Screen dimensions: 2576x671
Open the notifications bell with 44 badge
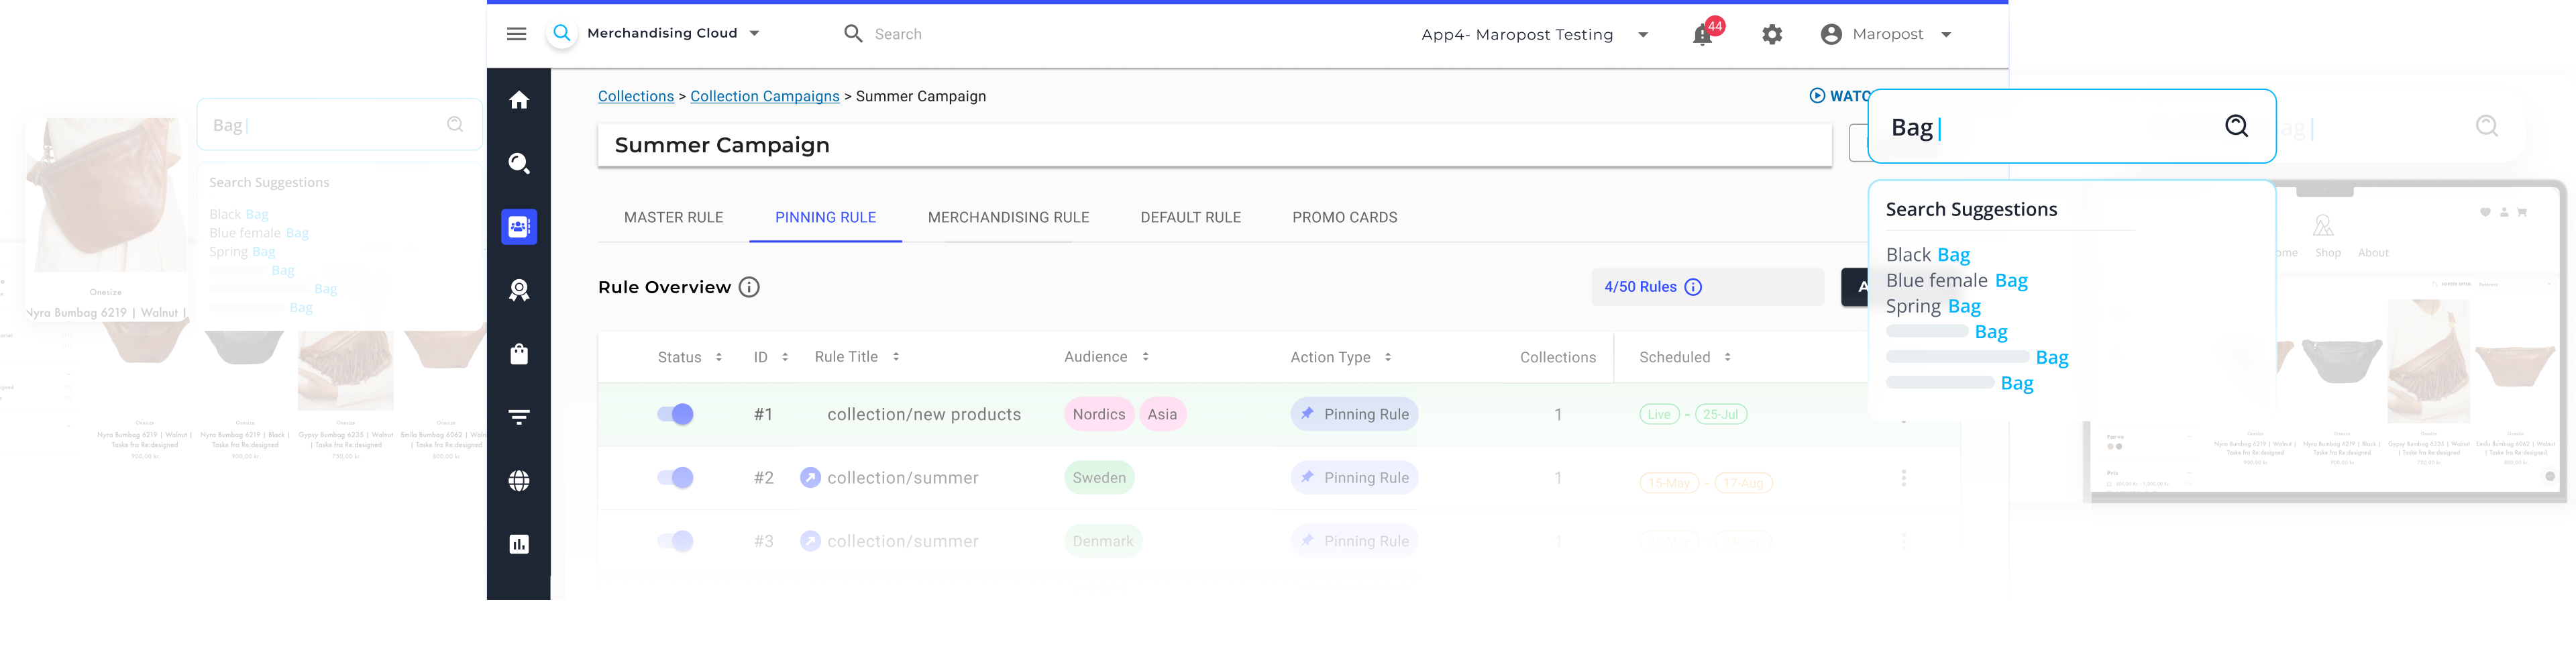pyautogui.click(x=1702, y=35)
